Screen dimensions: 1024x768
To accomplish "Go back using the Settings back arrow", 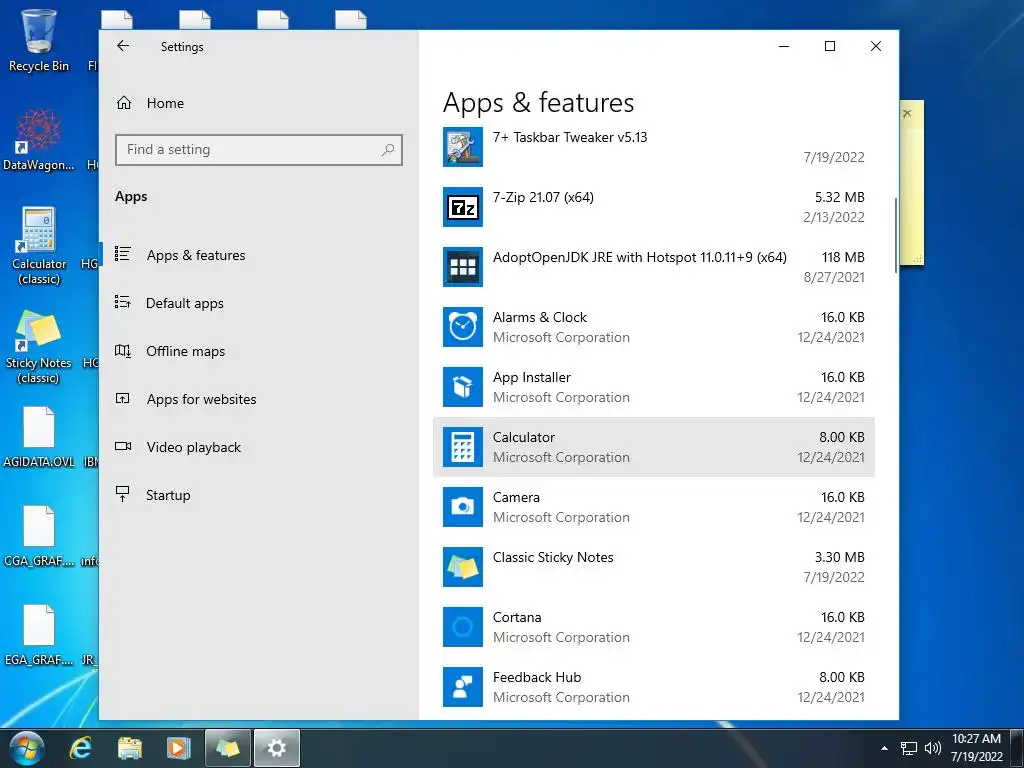I will tap(123, 46).
